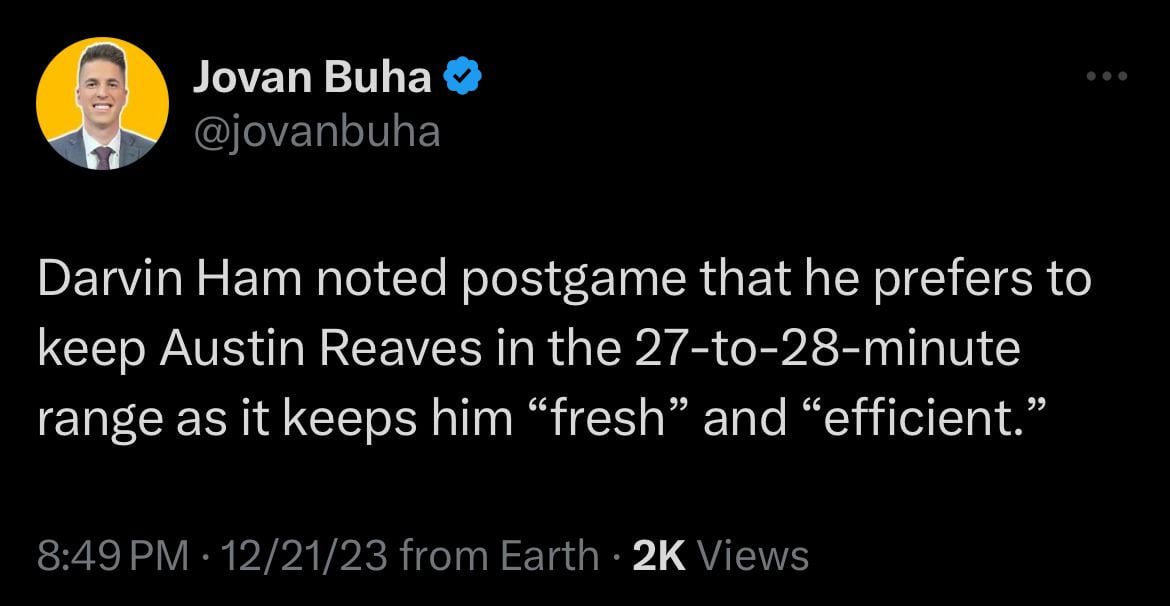The image size is (1170, 606).
Task: Click the 2K view count number
Action: (659, 555)
